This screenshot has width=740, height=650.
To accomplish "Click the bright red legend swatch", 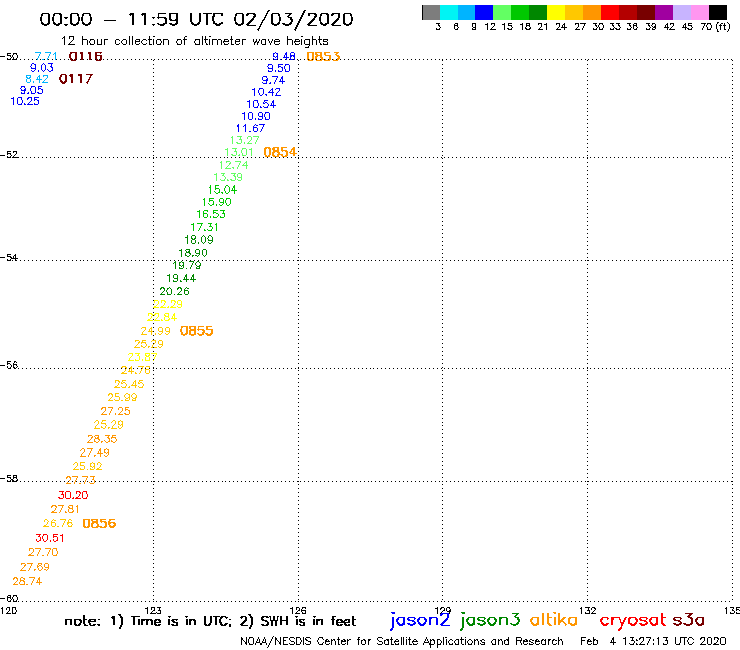I will tap(610, 12).
